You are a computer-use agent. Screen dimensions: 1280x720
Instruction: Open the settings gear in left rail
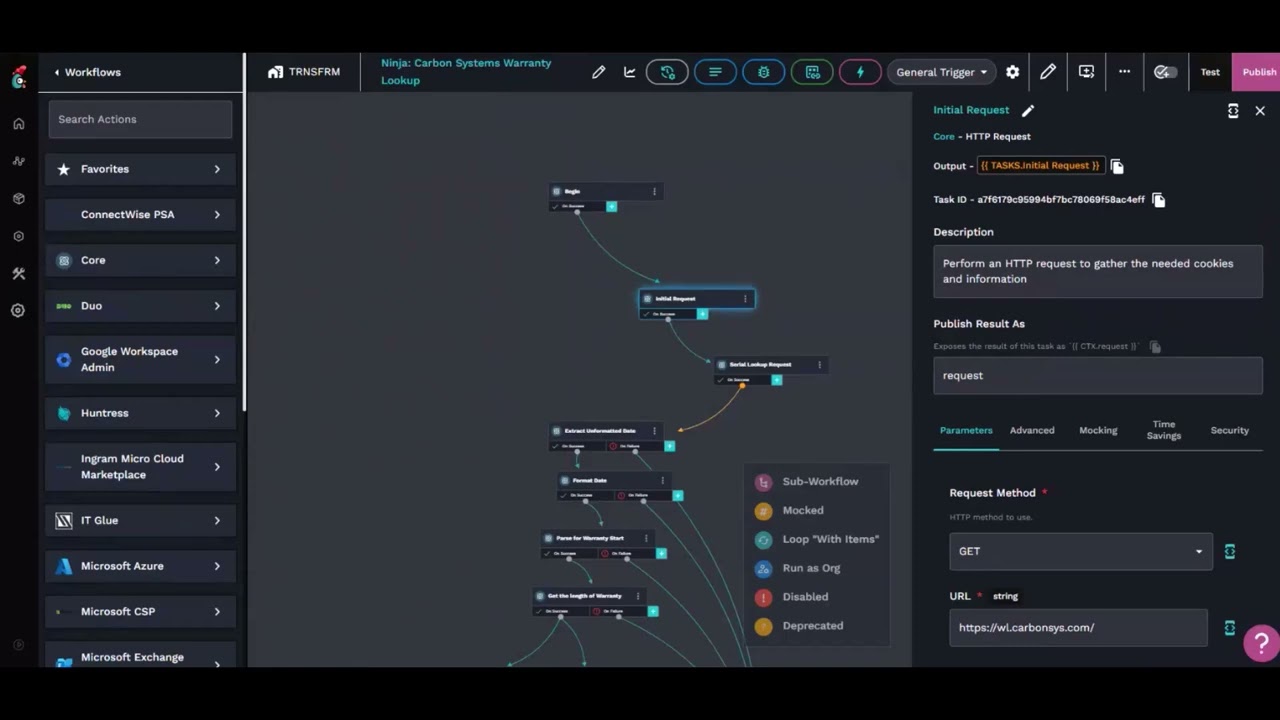pyautogui.click(x=18, y=311)
